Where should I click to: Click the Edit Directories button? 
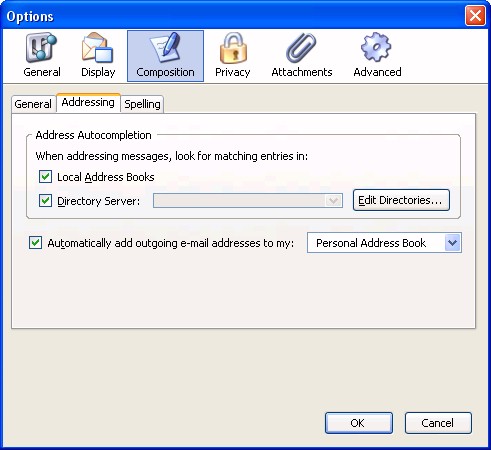point(401,200)
